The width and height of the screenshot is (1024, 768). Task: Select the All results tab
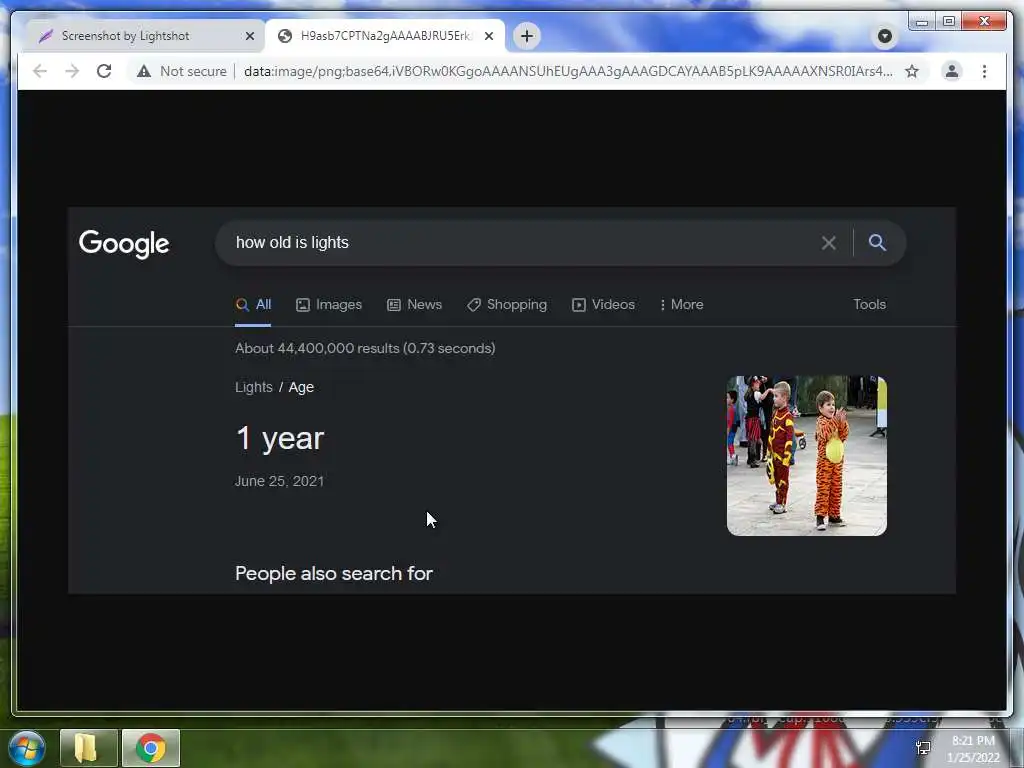coord(253,305)
